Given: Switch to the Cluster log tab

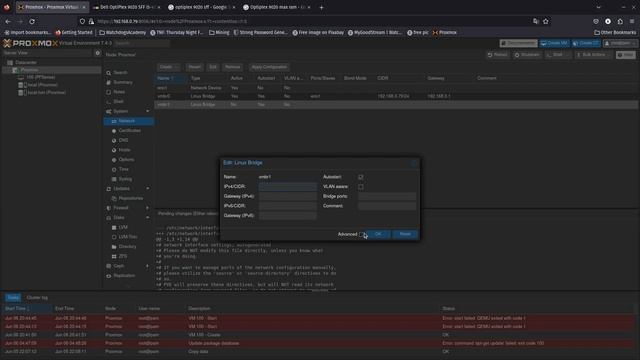Looking at the screenshot, I should tap(37, 298).
